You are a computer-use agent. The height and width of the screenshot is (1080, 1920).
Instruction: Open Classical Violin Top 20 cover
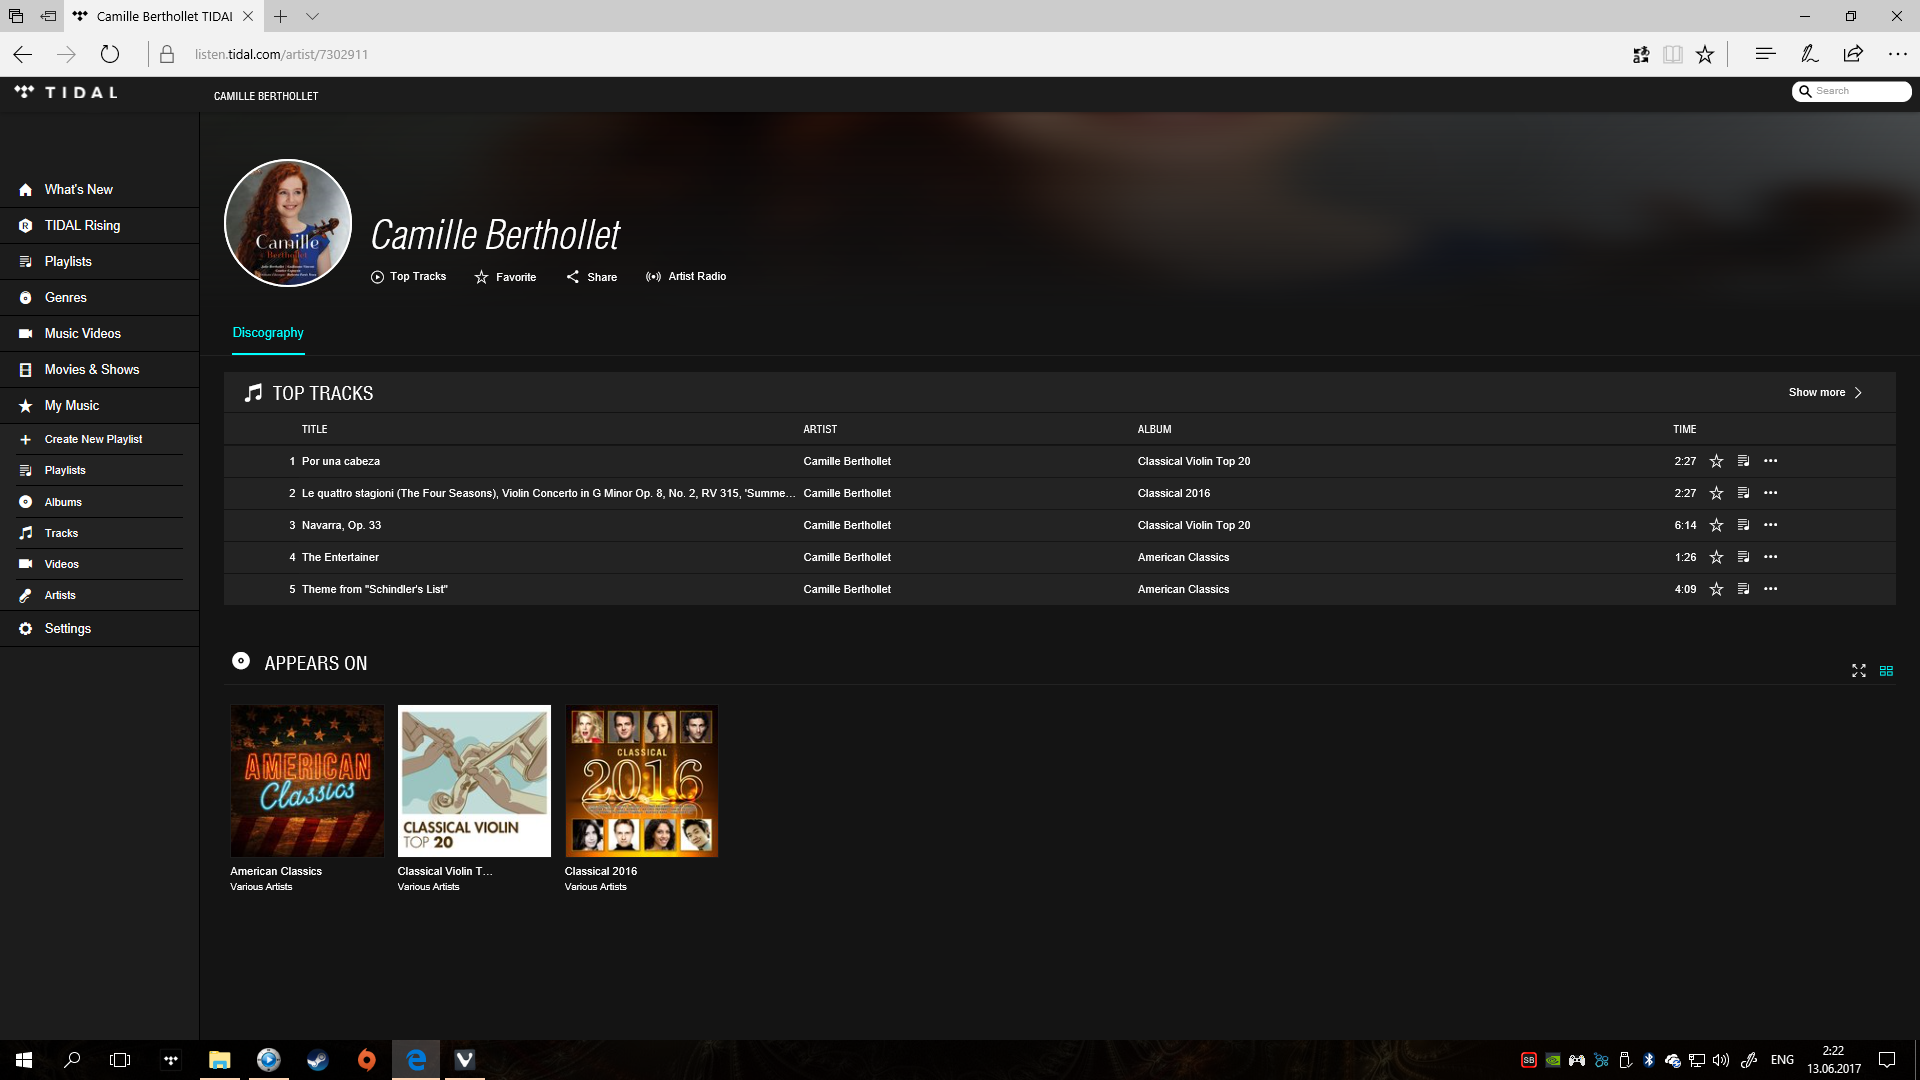pyautogui.click(x=474, y=781)
